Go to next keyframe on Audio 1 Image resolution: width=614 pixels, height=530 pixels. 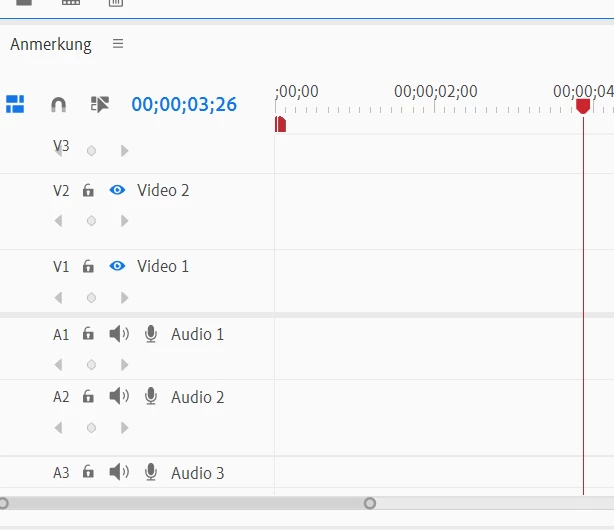coord(125,365)
